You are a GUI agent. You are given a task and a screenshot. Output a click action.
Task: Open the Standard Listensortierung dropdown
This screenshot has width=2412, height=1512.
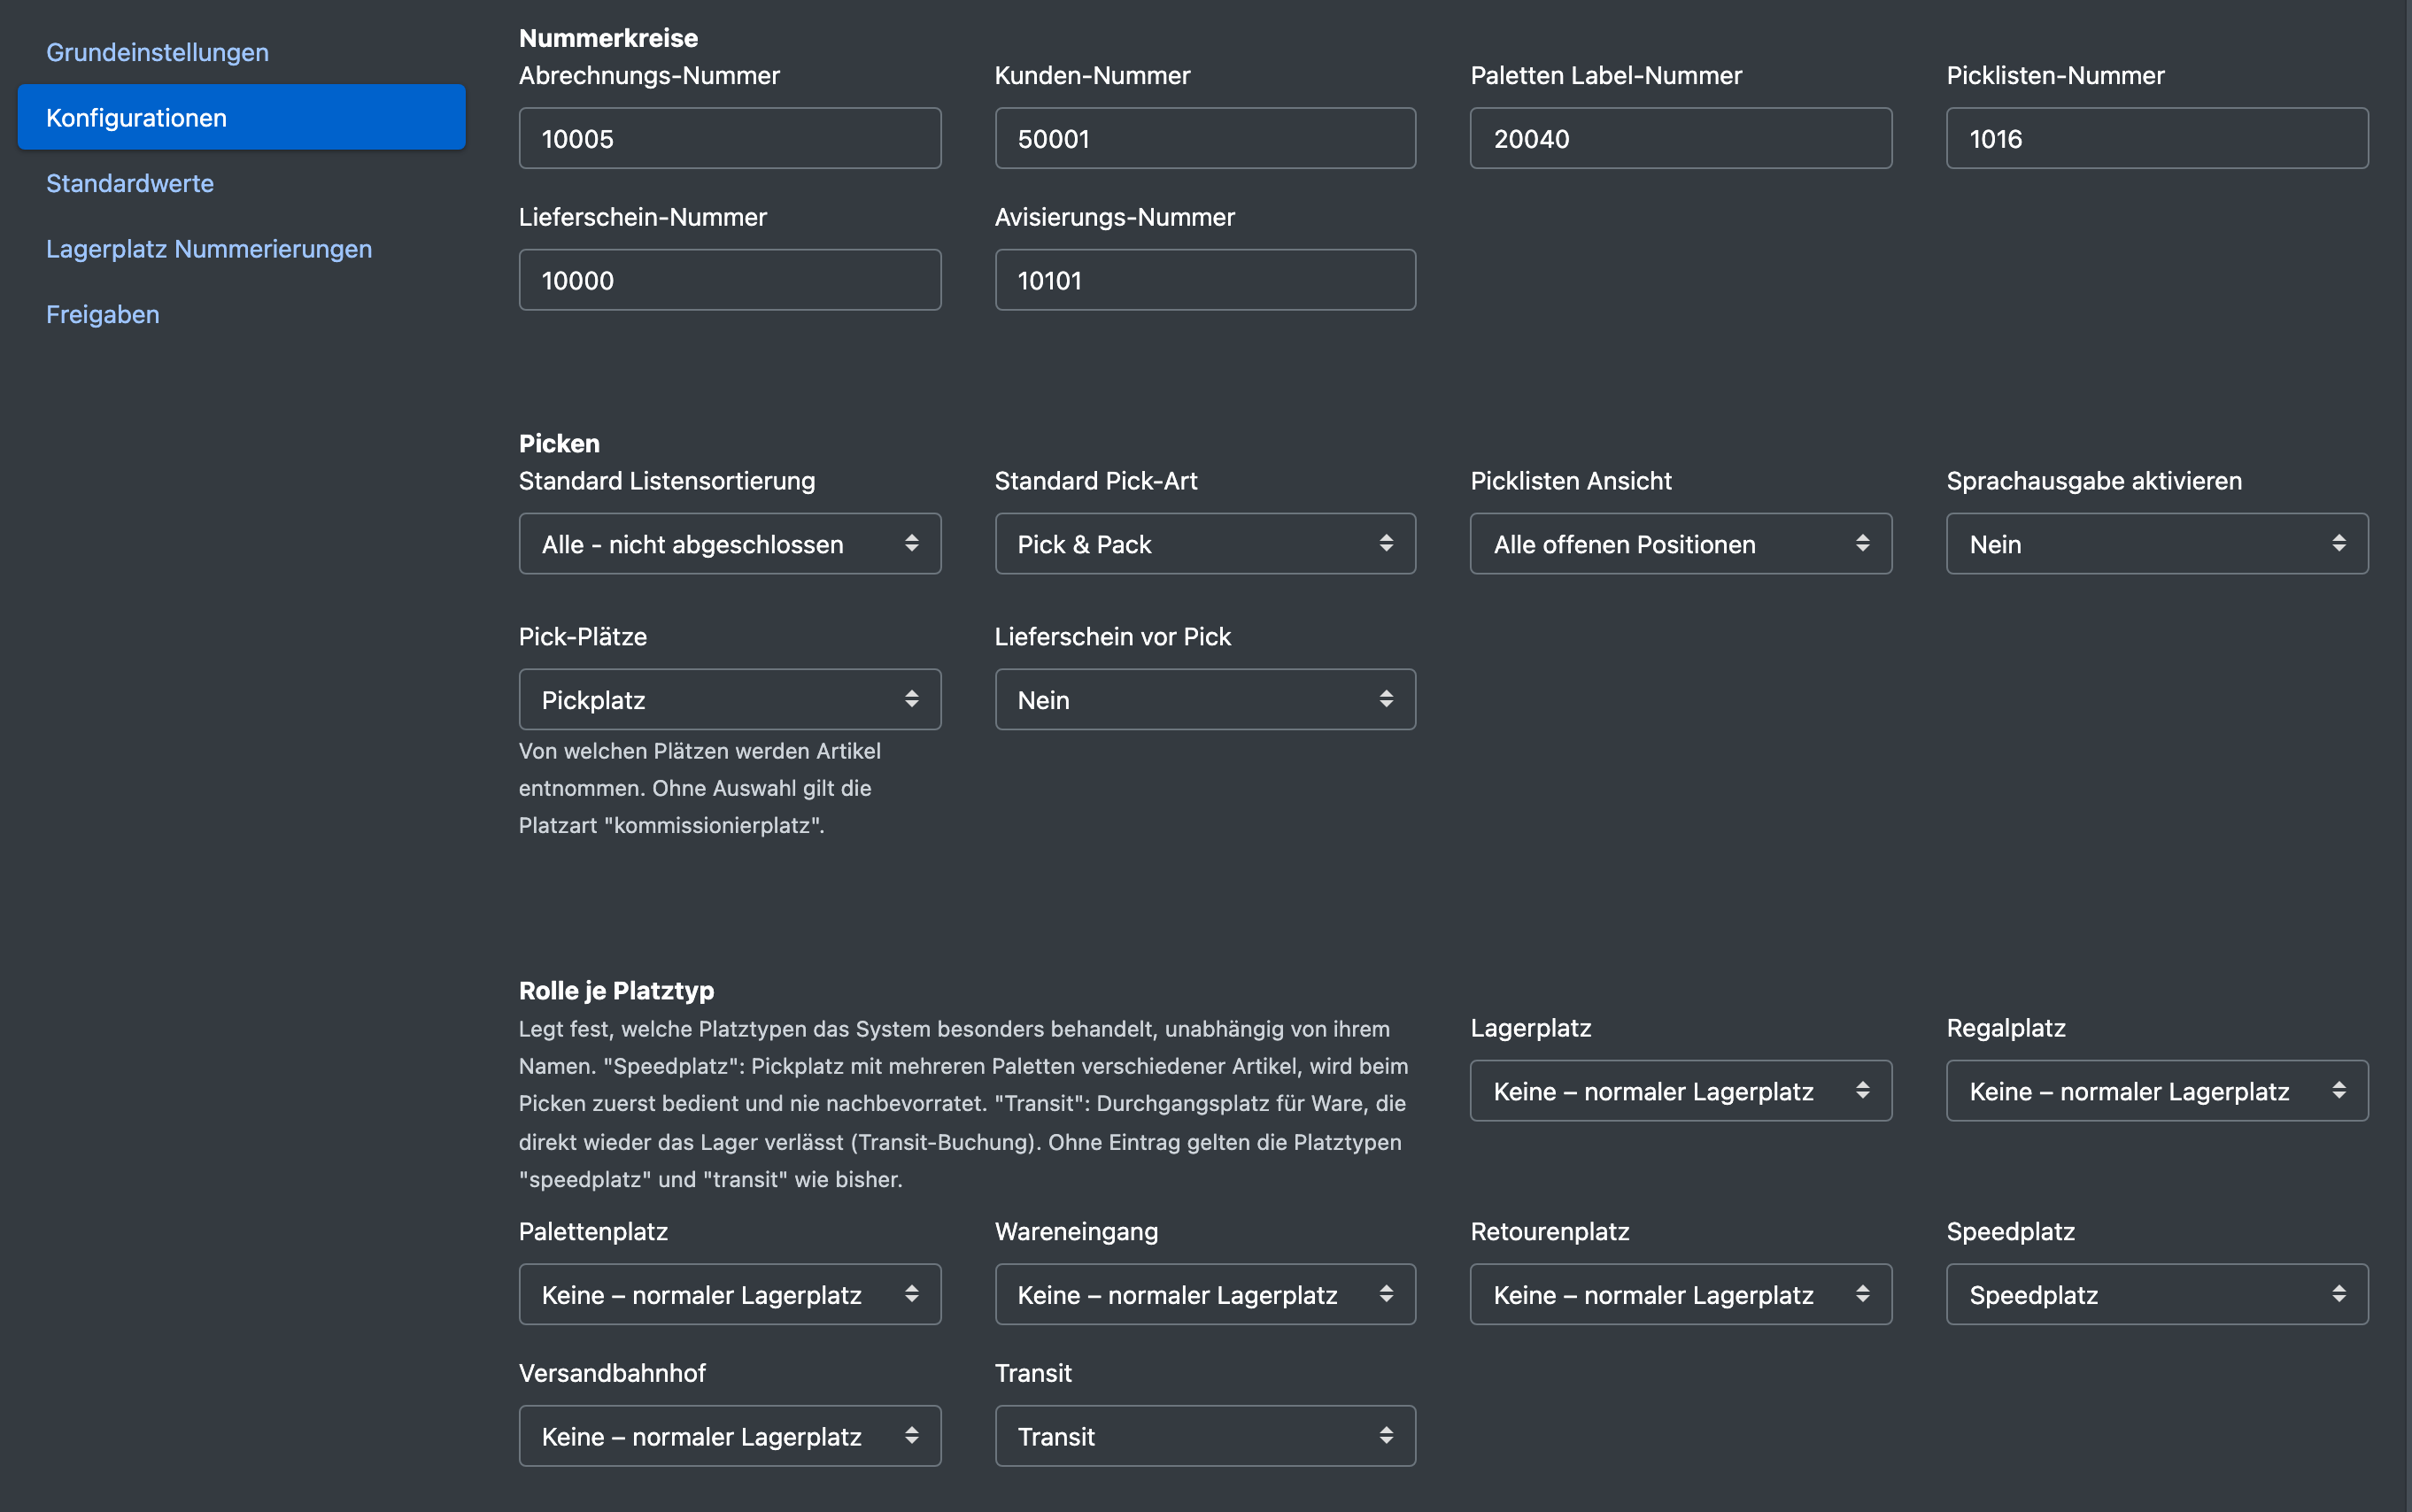pyautogui.click(x=730, y=544)
